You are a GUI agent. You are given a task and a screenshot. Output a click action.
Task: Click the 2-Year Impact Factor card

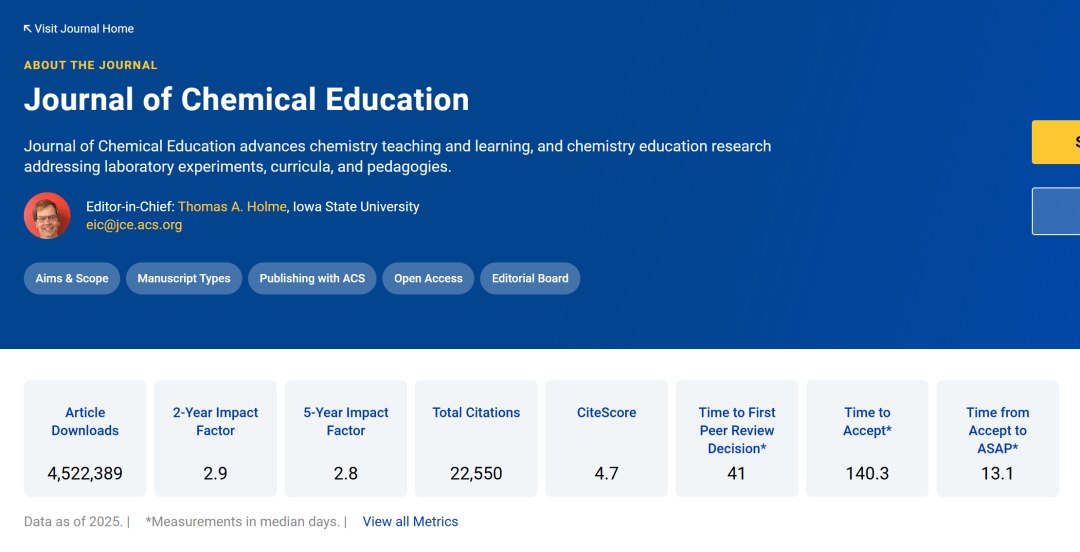(x=215, y=438)
